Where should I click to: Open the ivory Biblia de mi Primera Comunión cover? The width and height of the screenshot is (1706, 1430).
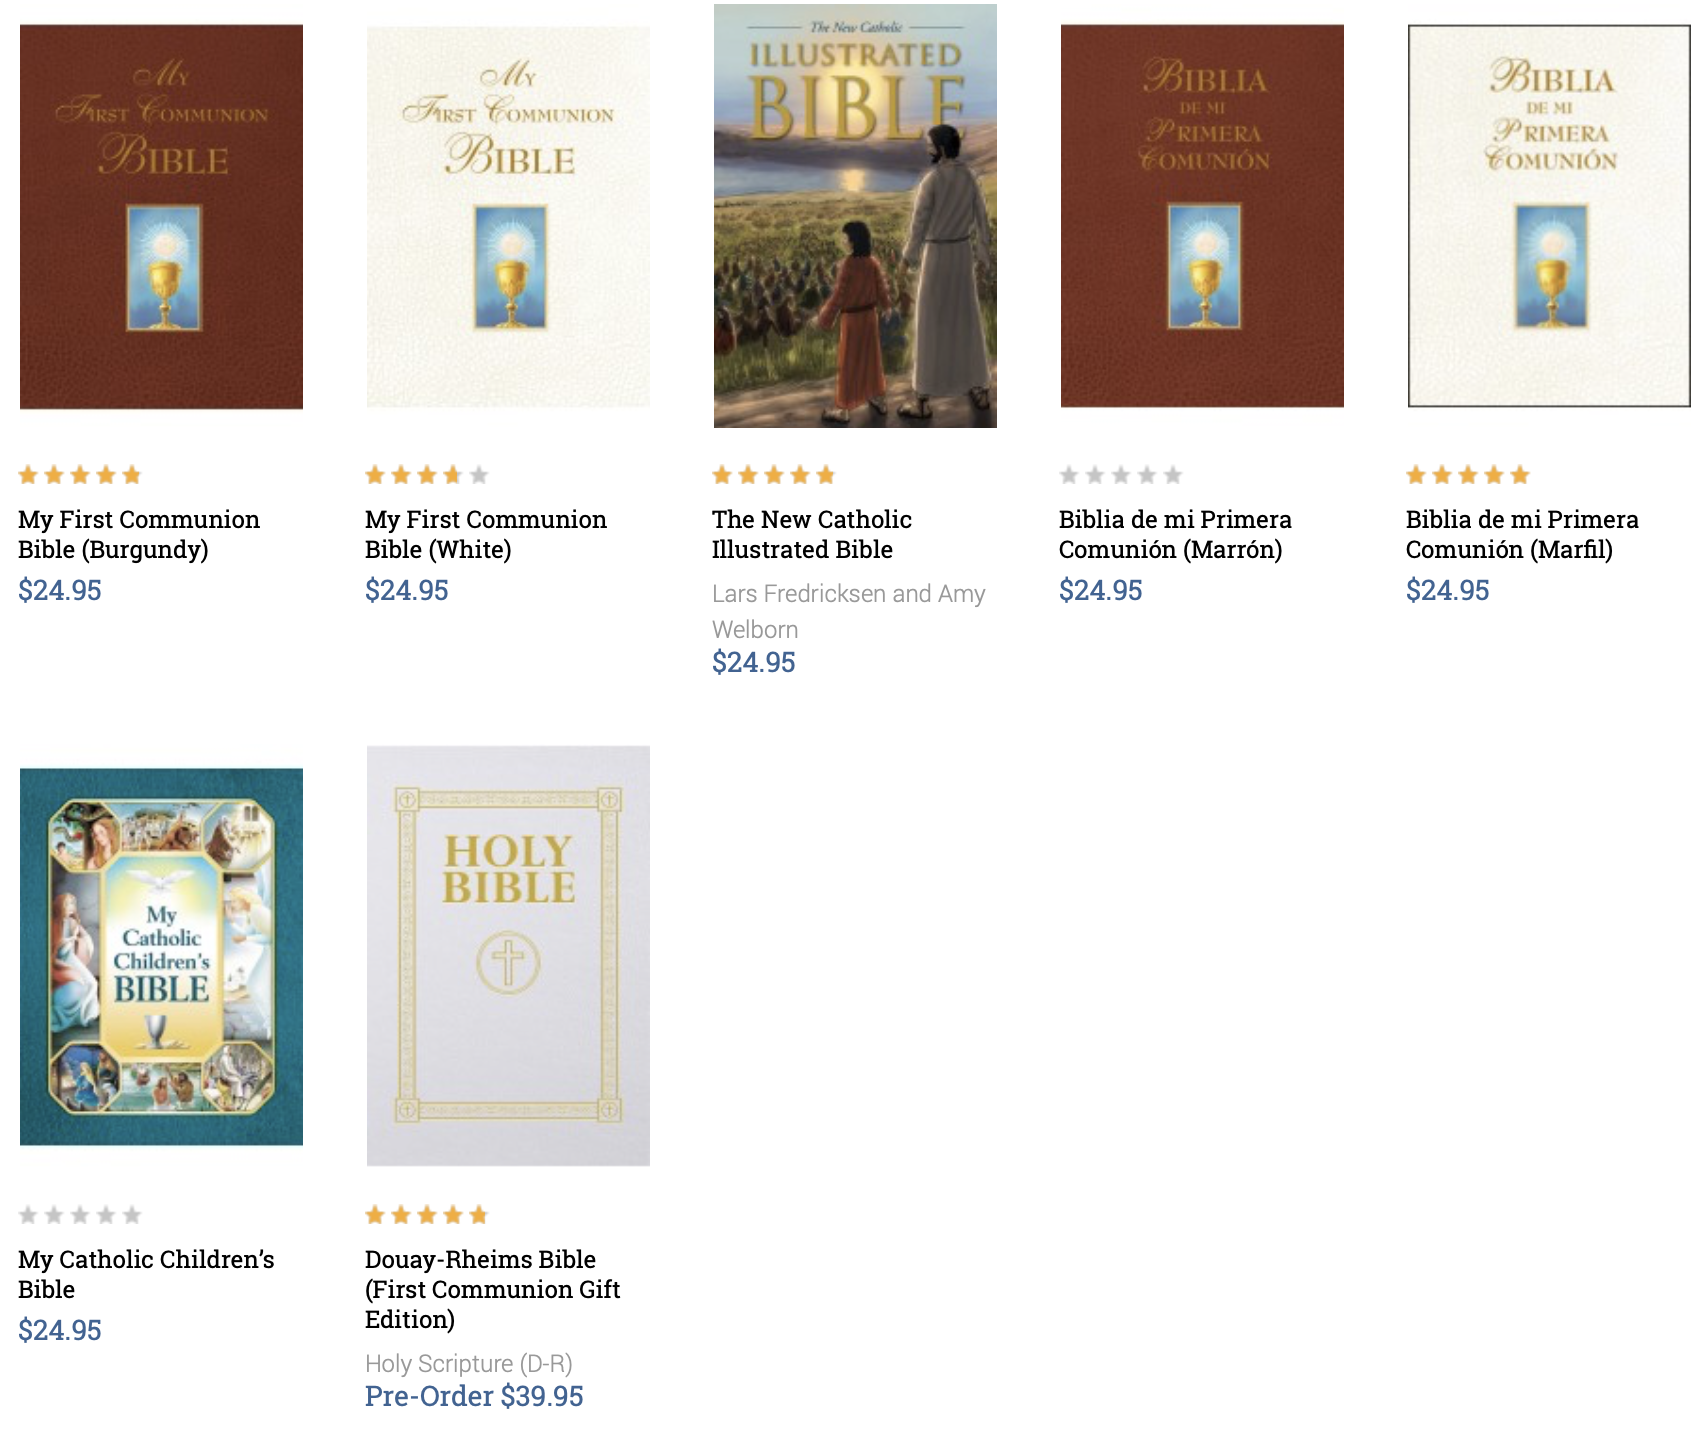[1549, 216]
